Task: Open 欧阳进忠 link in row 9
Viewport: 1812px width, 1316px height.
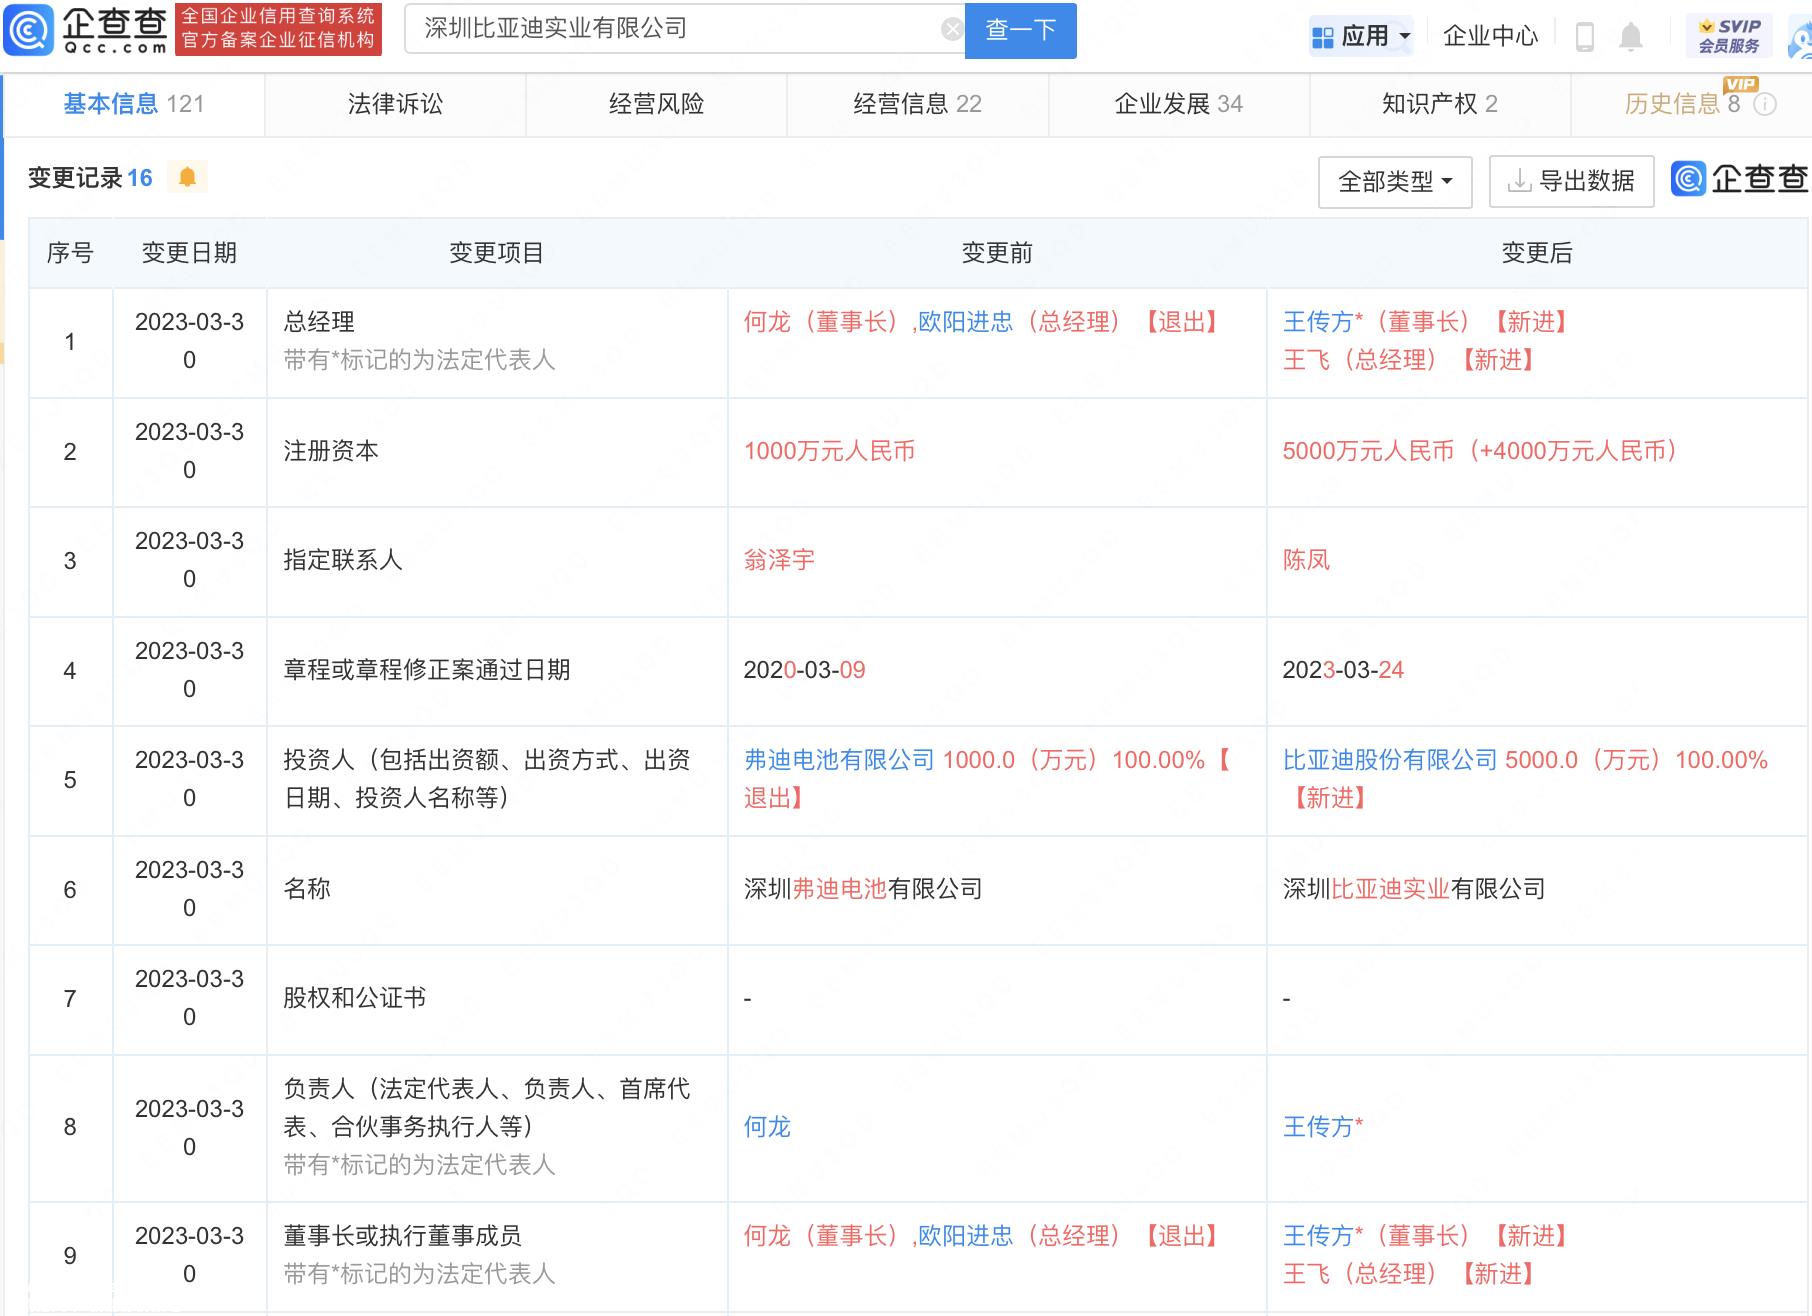Action: [965, 1236]
